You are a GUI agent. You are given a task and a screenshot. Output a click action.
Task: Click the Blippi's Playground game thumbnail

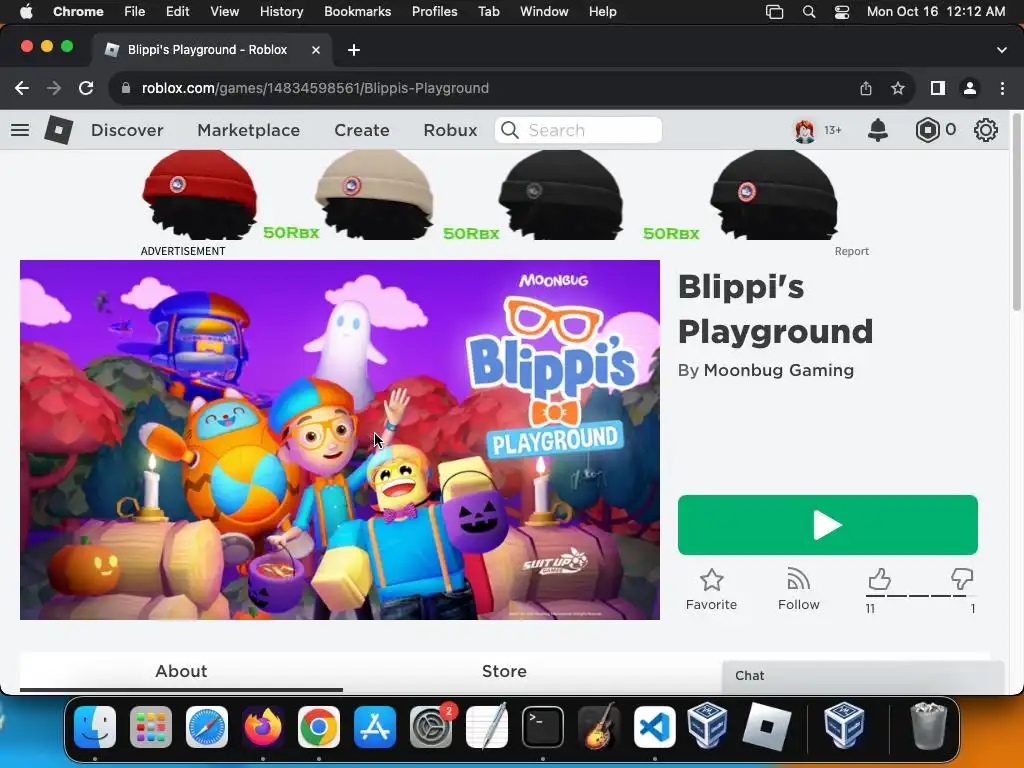point(340,440)
